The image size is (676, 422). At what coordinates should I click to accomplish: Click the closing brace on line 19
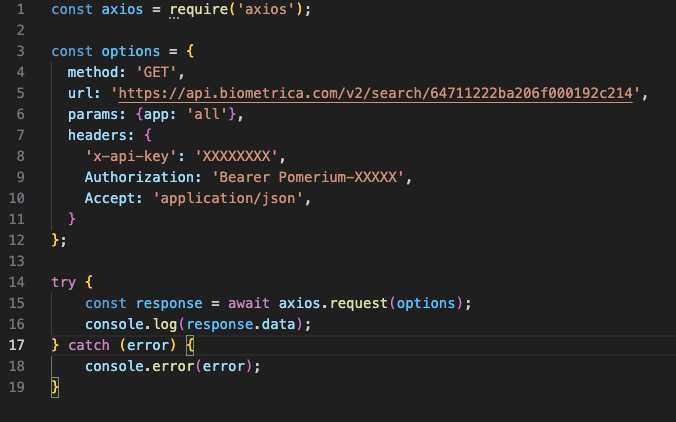coord(55,387)
